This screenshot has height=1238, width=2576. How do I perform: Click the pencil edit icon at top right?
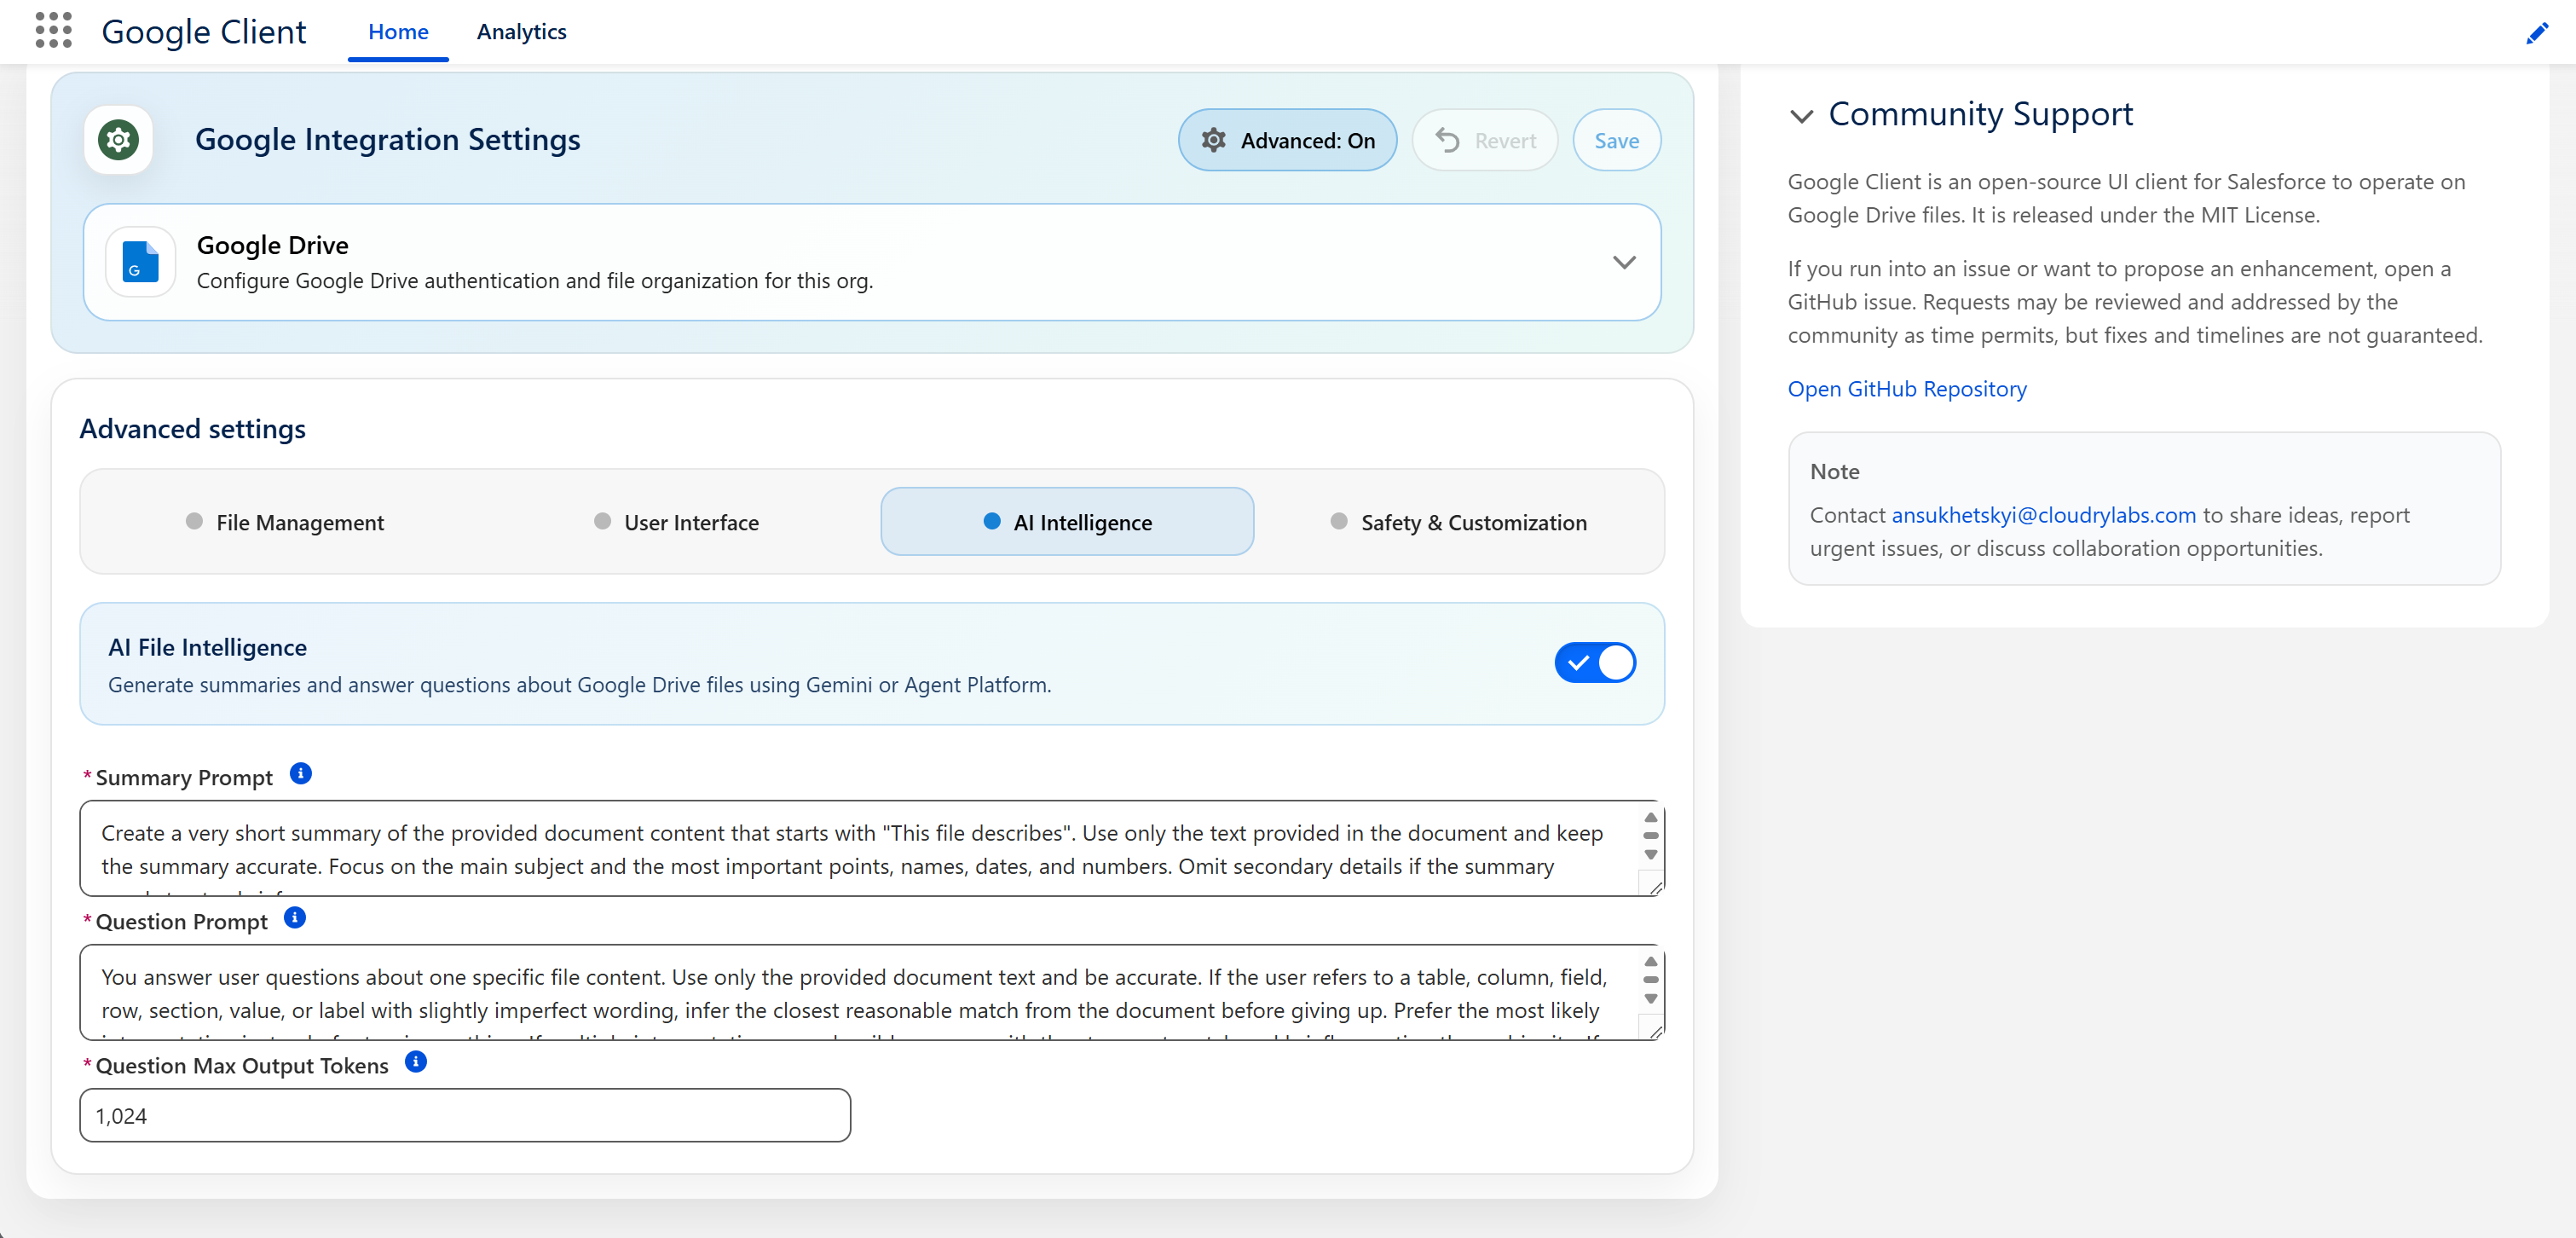(2536, 33)
